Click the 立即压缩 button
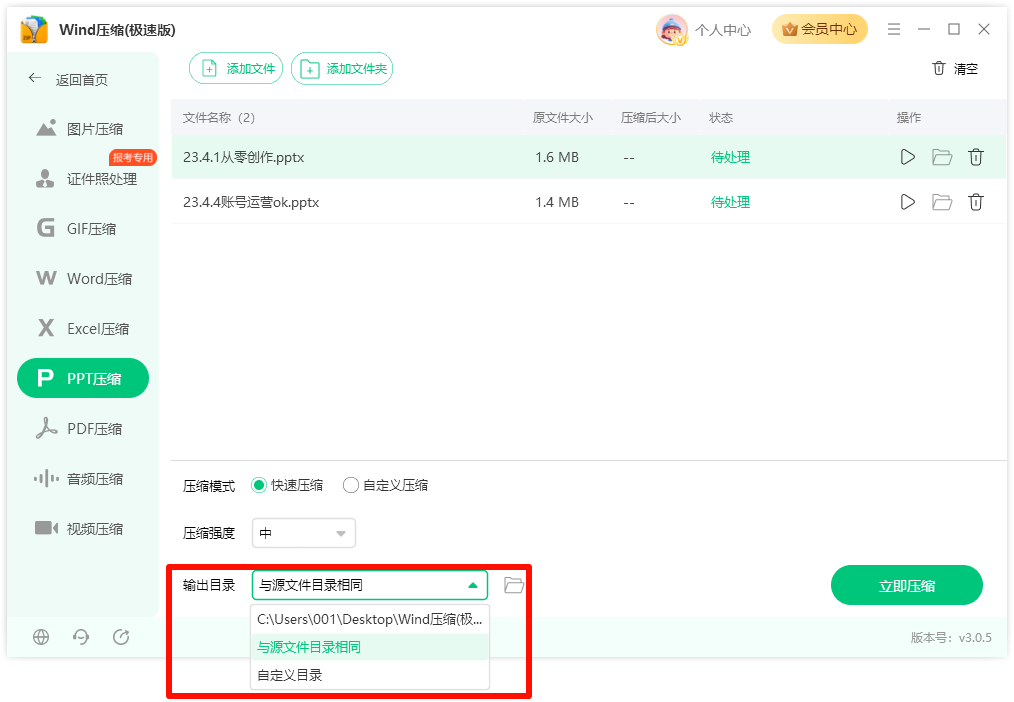 click(x=907, y=586)
